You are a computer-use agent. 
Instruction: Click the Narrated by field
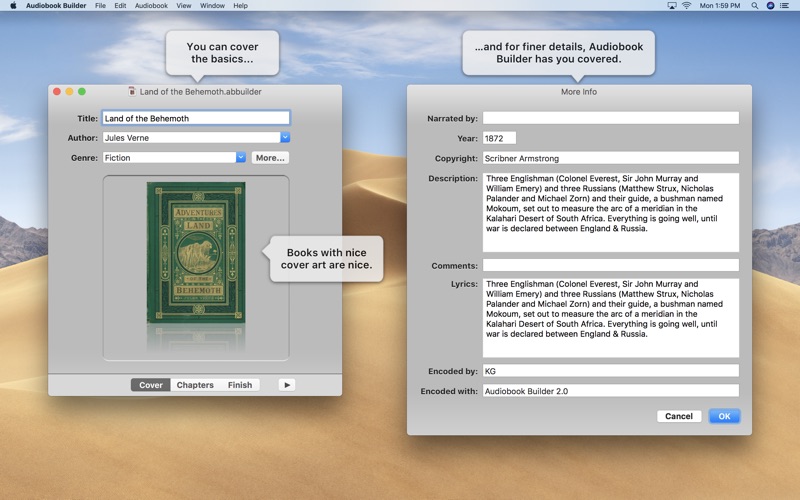coord(611,118)
